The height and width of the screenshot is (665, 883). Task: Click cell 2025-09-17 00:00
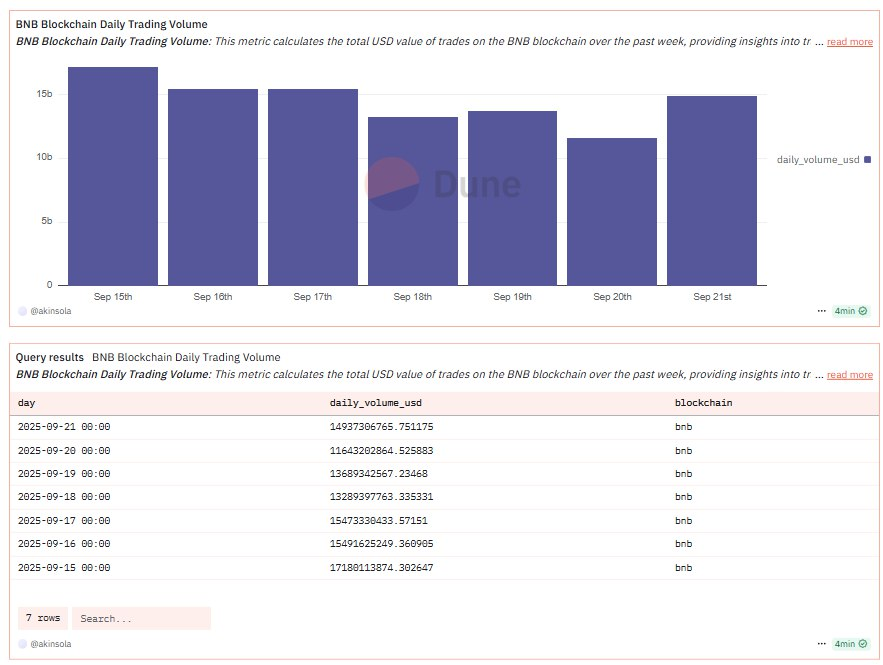(x=64, y=520)
